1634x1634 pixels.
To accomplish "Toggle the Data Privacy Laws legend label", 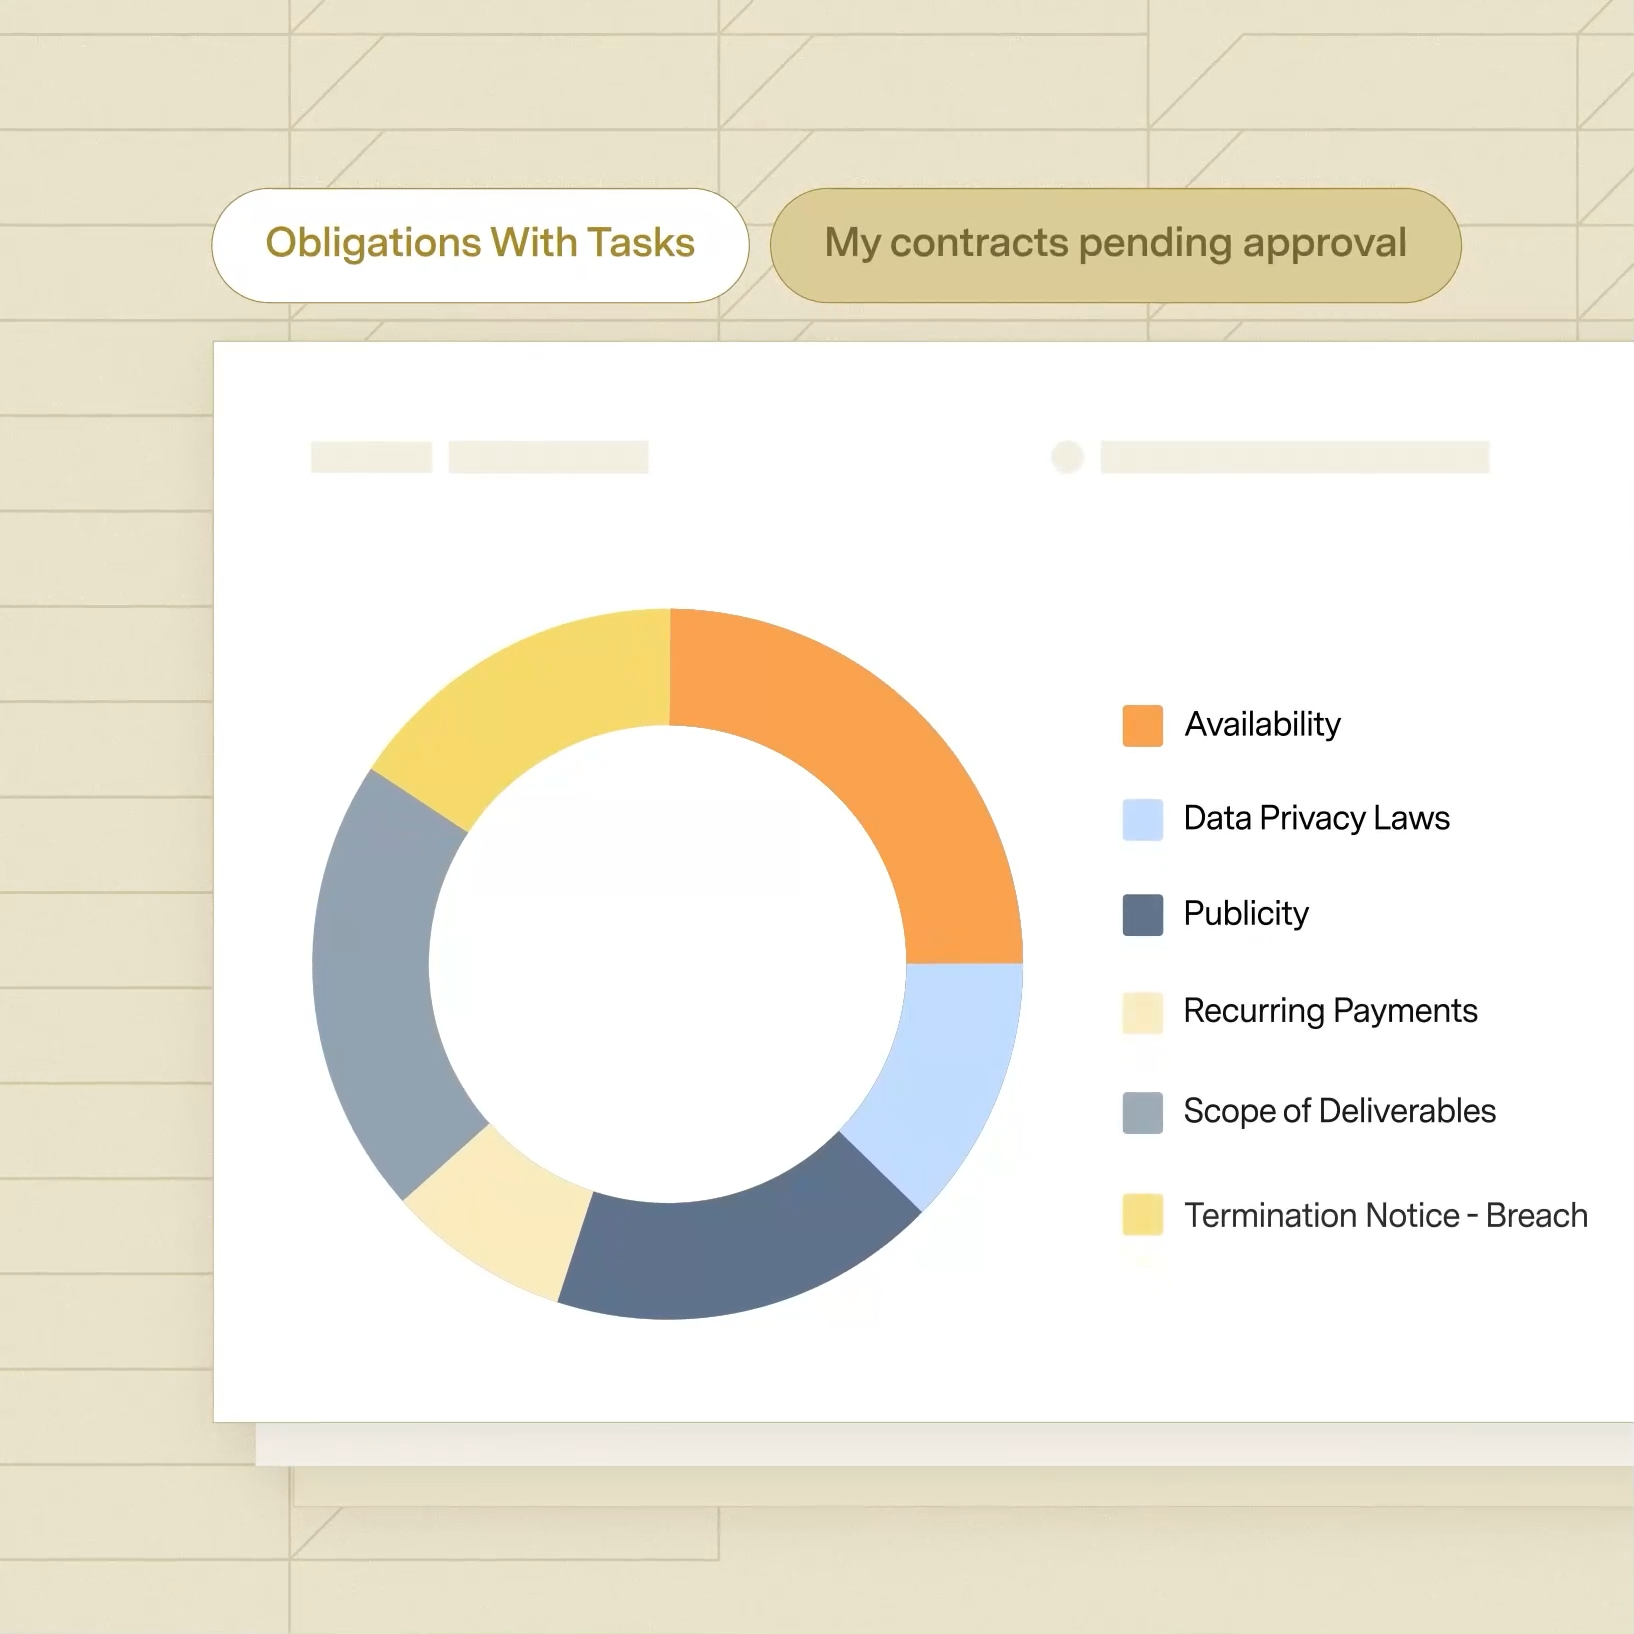I will (1316, 818).
